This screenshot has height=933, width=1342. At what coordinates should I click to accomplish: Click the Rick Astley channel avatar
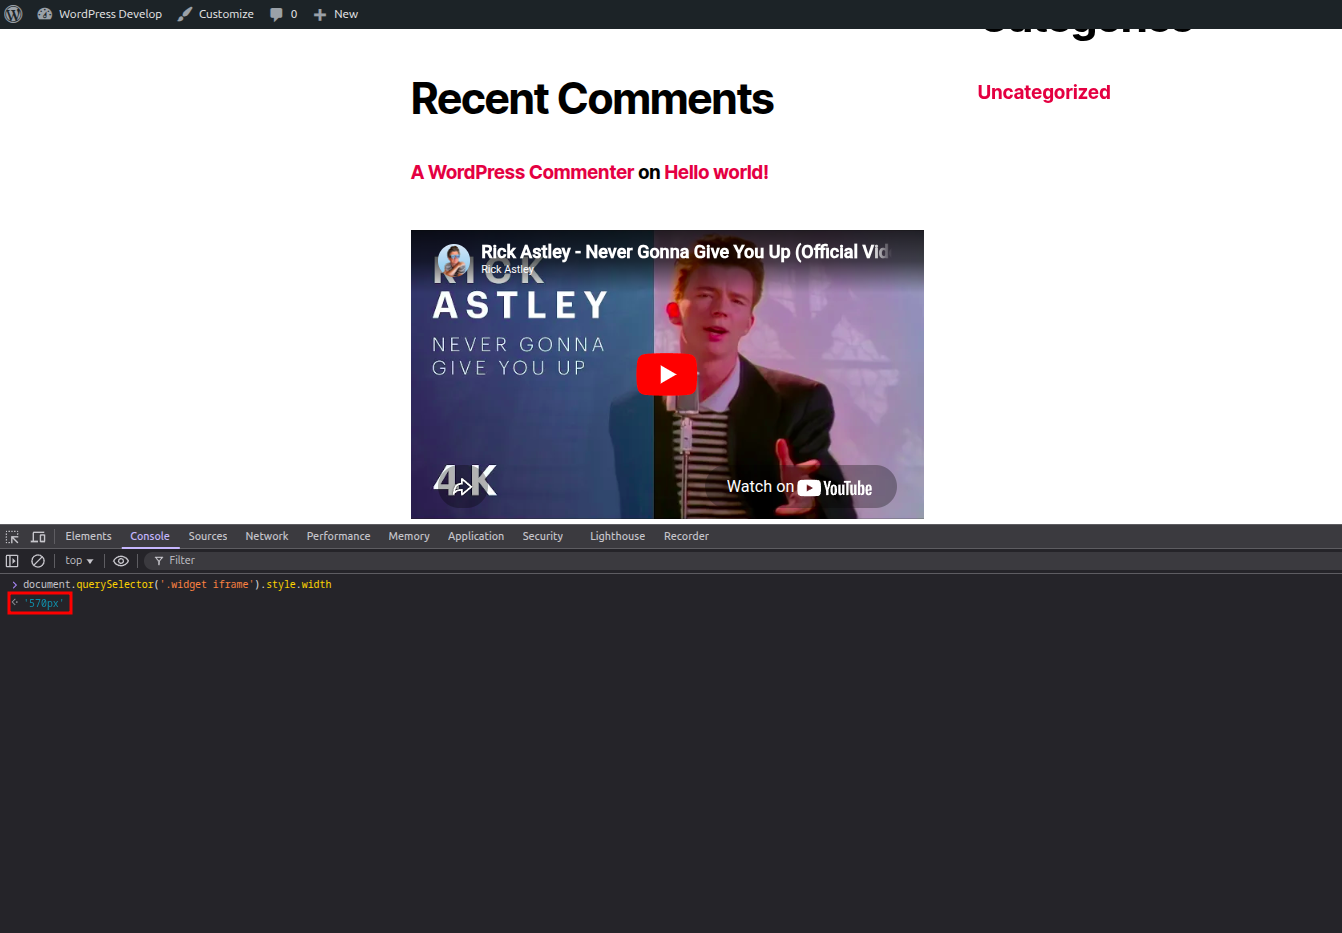pos(454,260)
